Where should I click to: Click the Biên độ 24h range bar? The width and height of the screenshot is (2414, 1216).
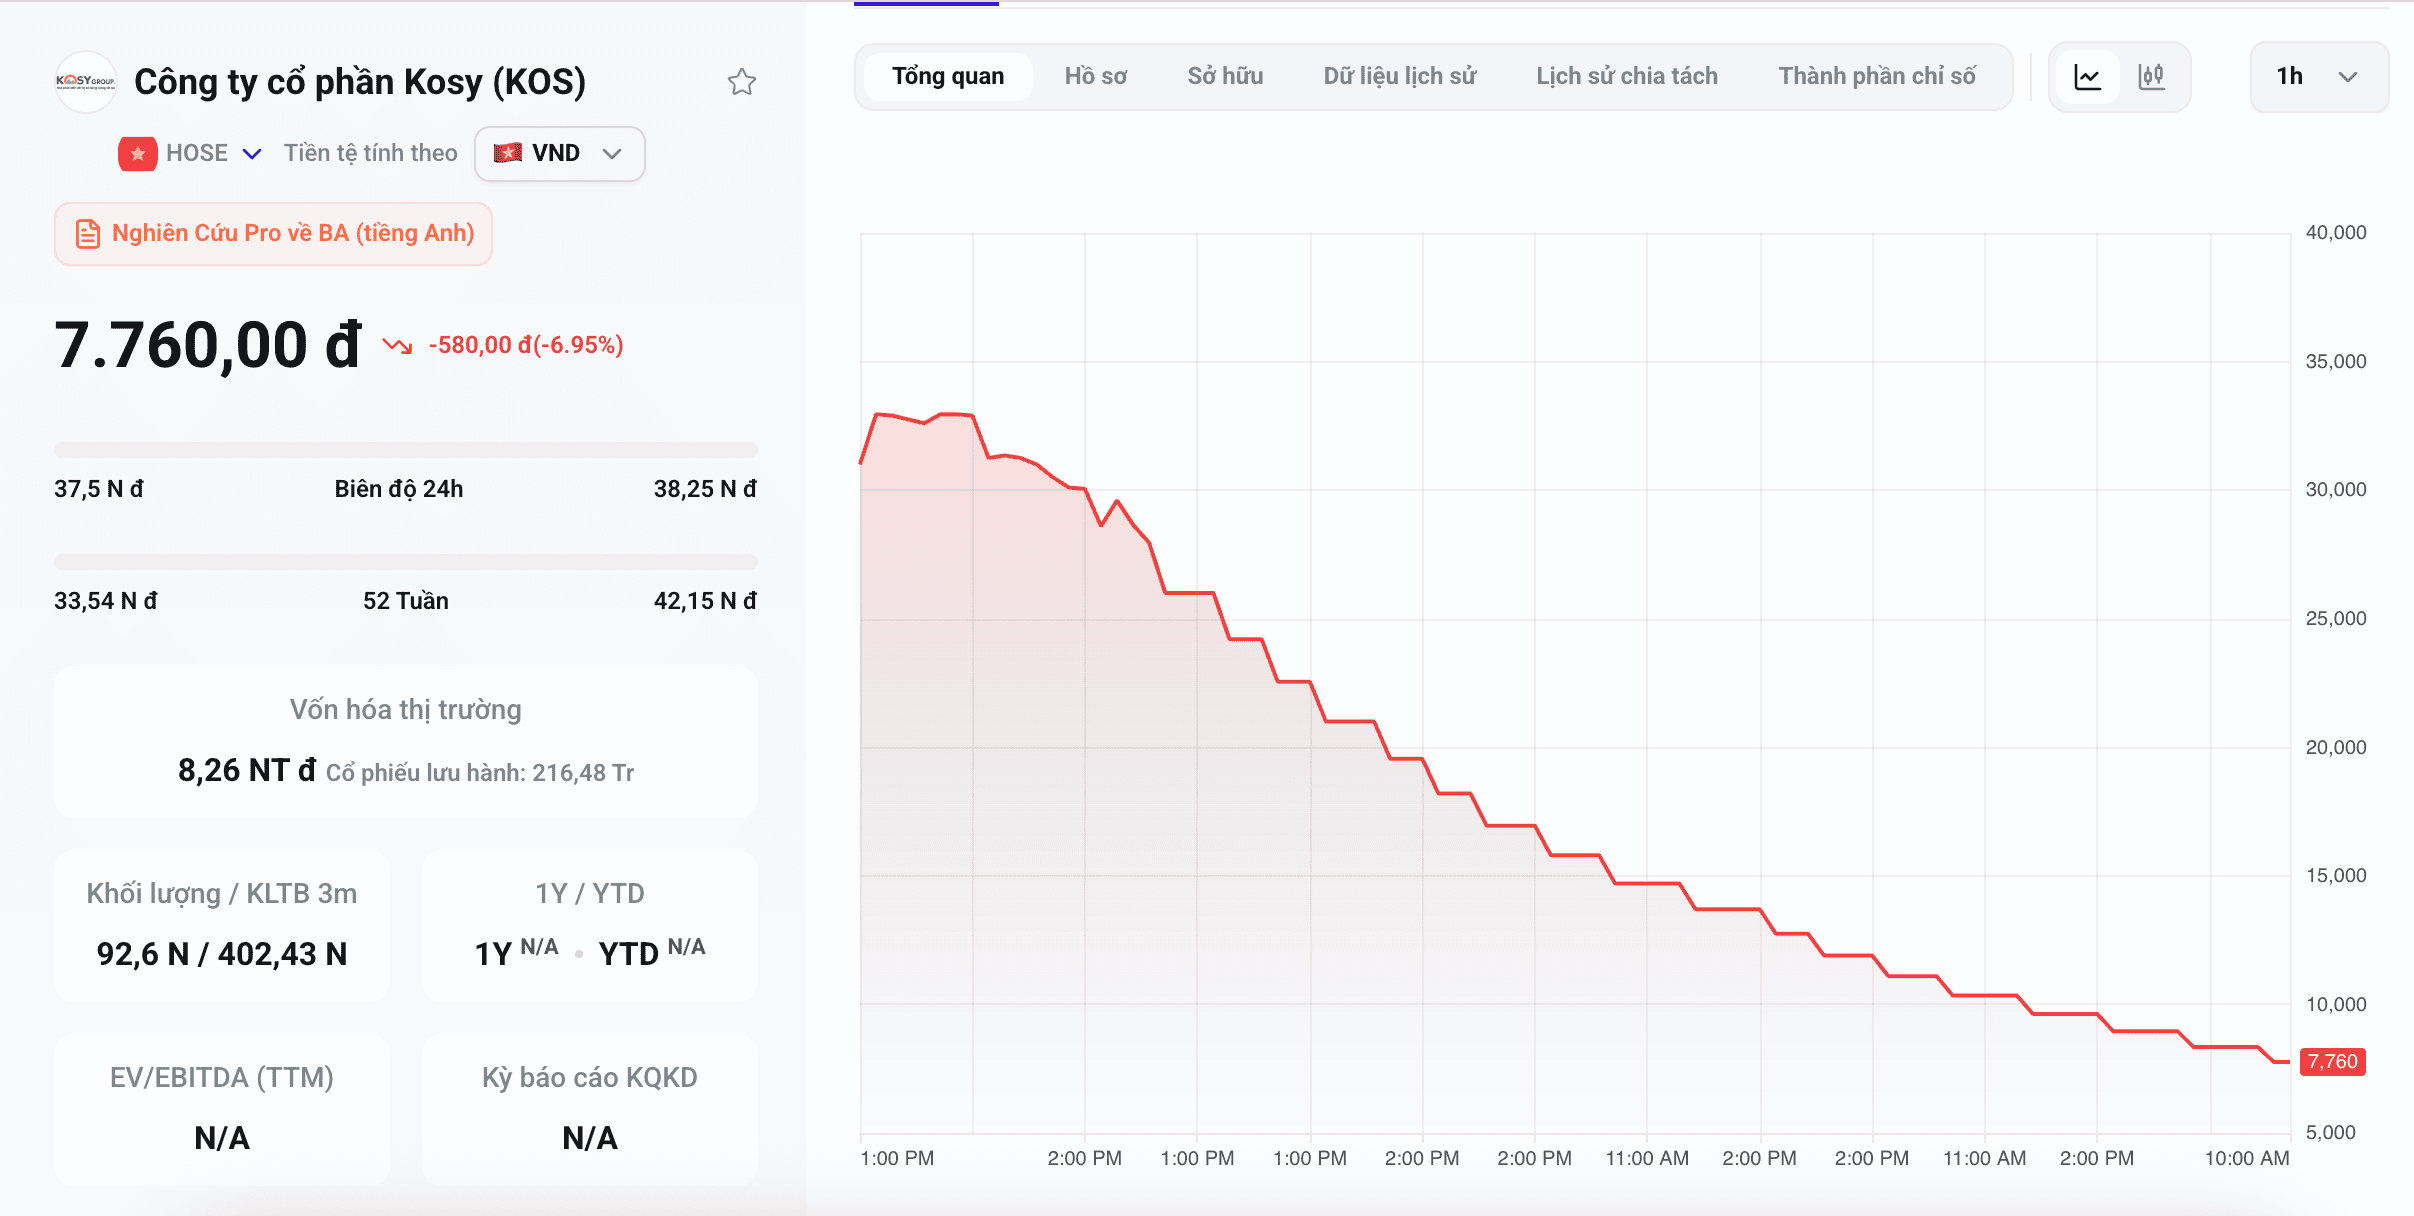point(406,450)
